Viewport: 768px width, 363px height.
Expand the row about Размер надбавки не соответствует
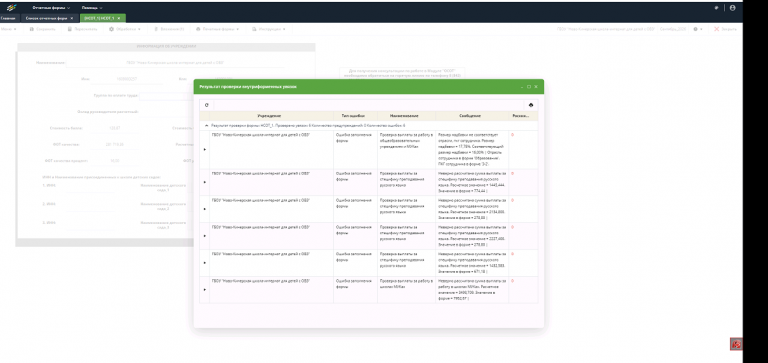tap(205, 149)
